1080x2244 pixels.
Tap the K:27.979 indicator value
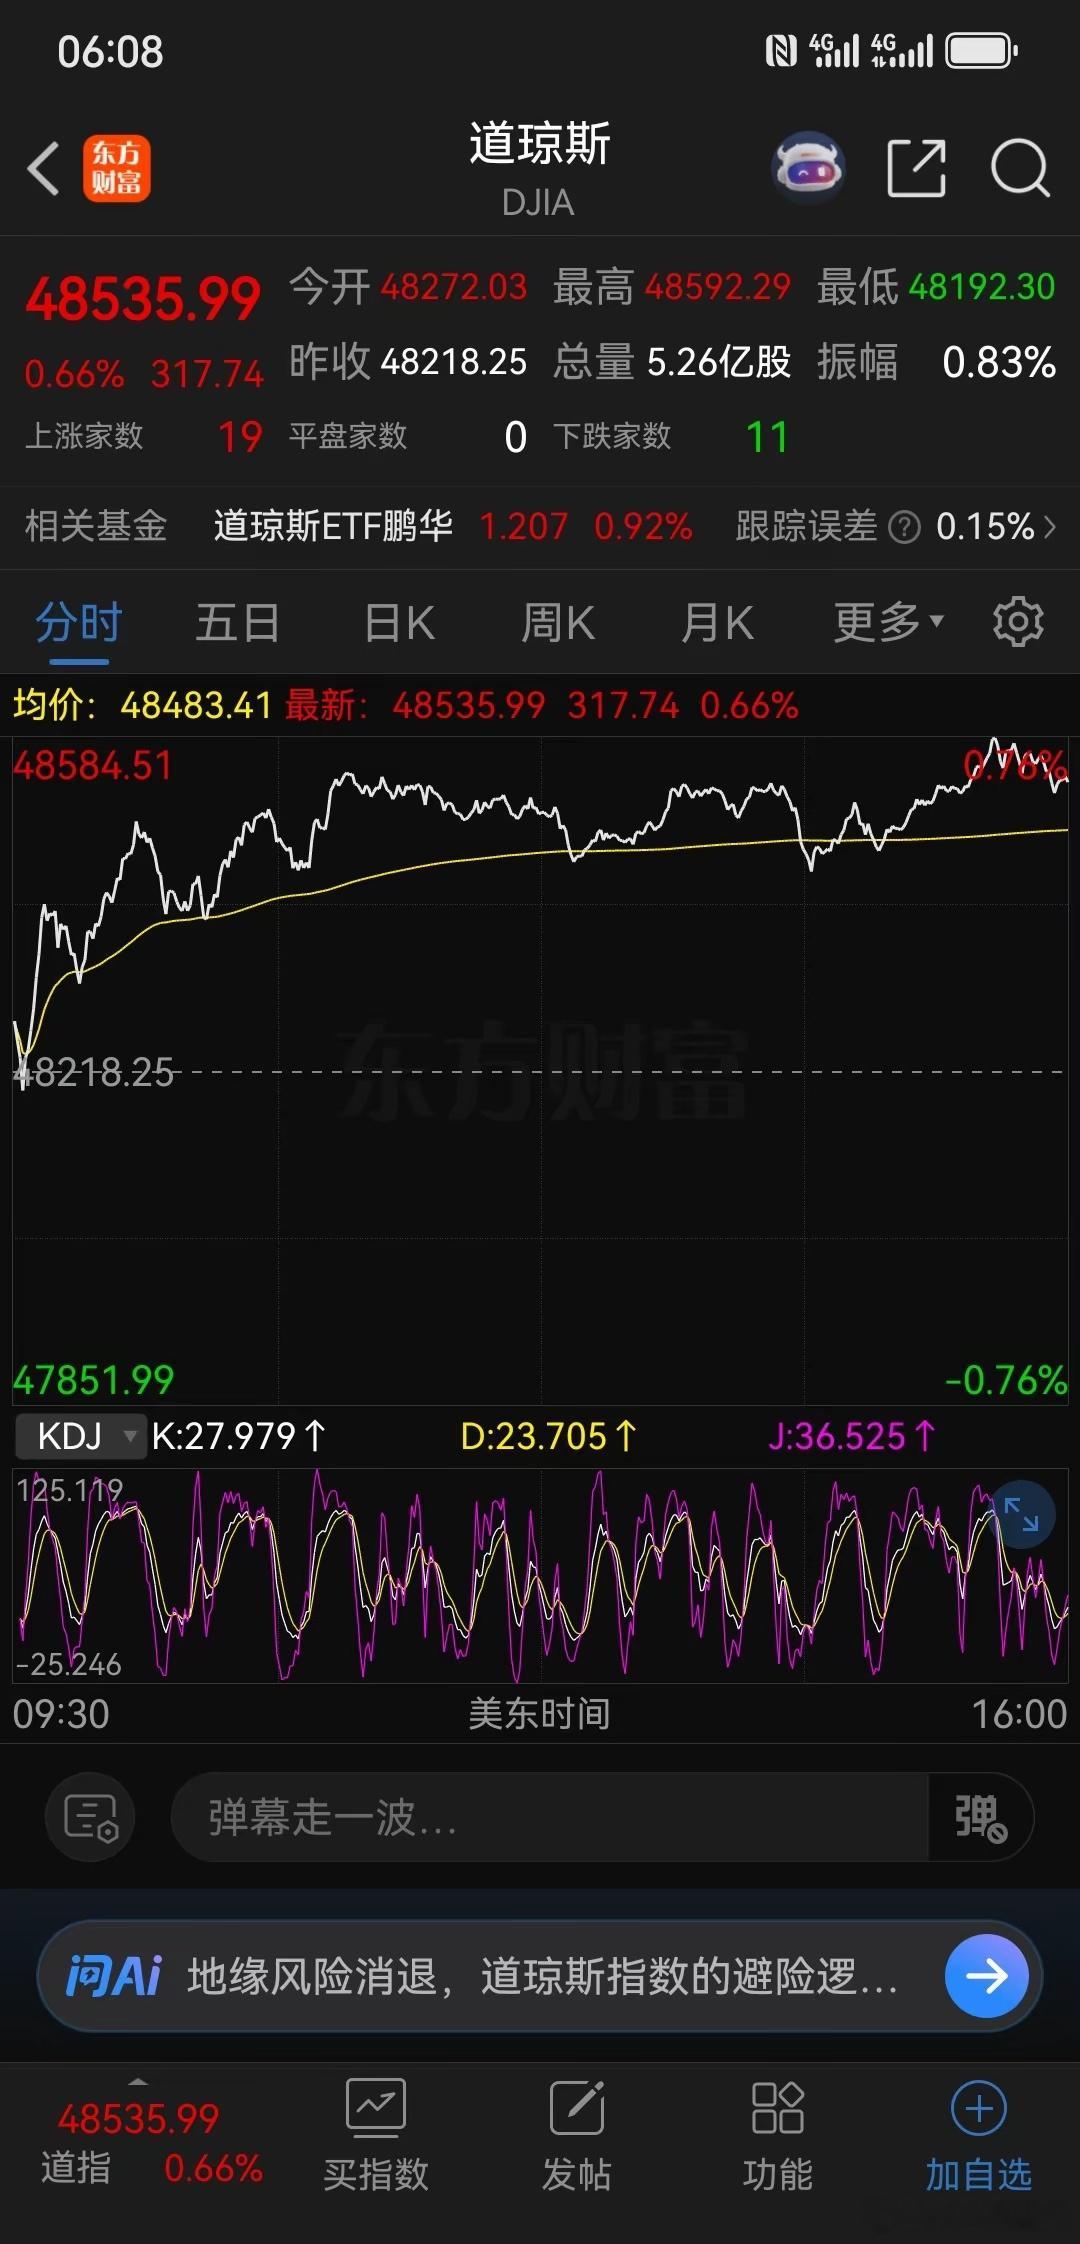click(238, 1436)
